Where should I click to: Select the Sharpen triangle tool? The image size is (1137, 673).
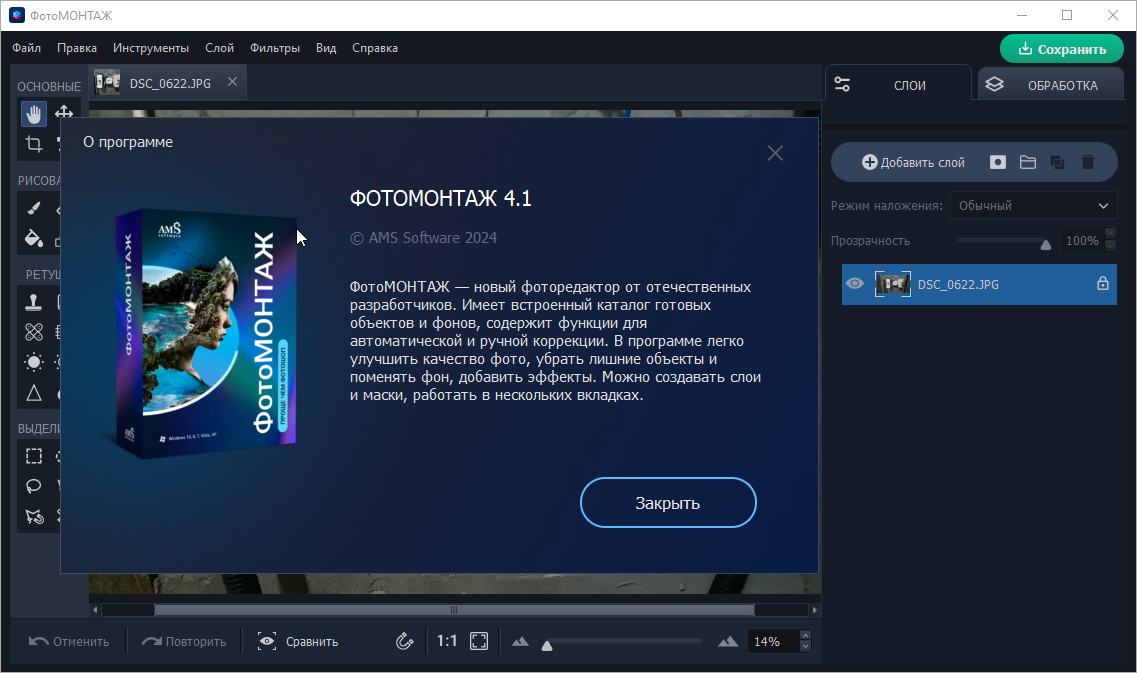pos(33,393)
